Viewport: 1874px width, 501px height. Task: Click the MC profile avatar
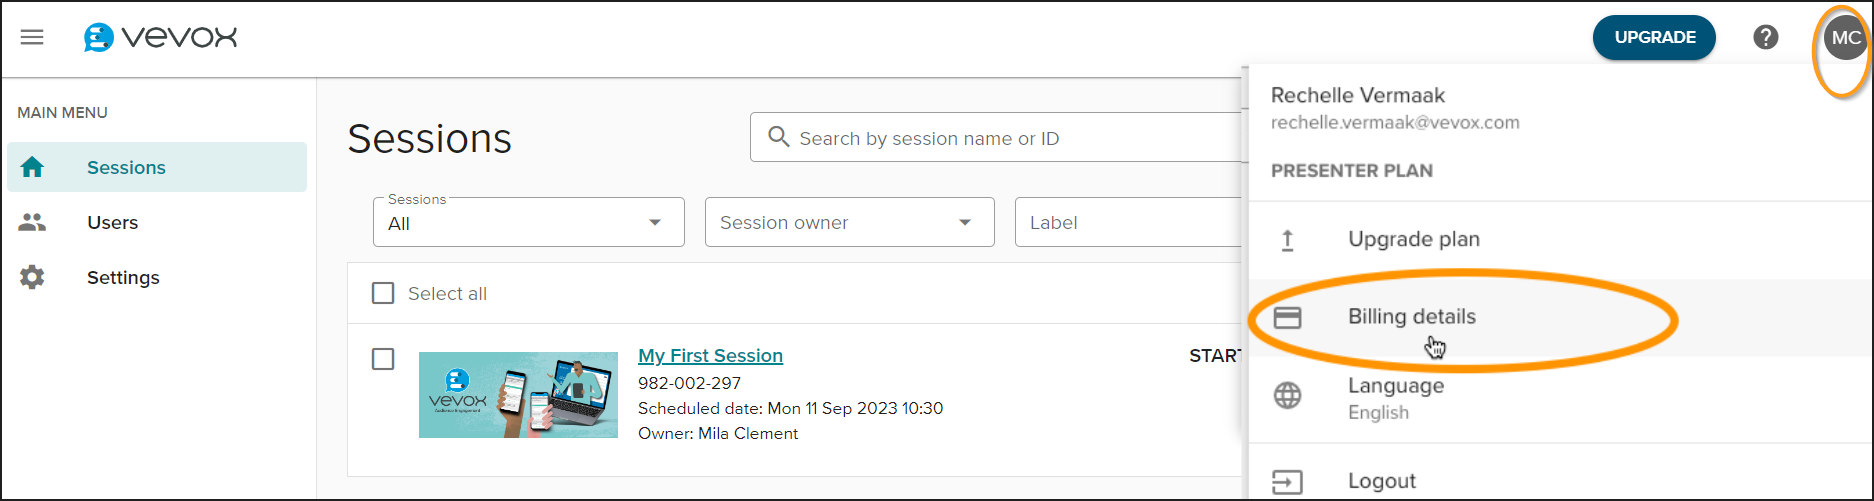click(1845, 38)
